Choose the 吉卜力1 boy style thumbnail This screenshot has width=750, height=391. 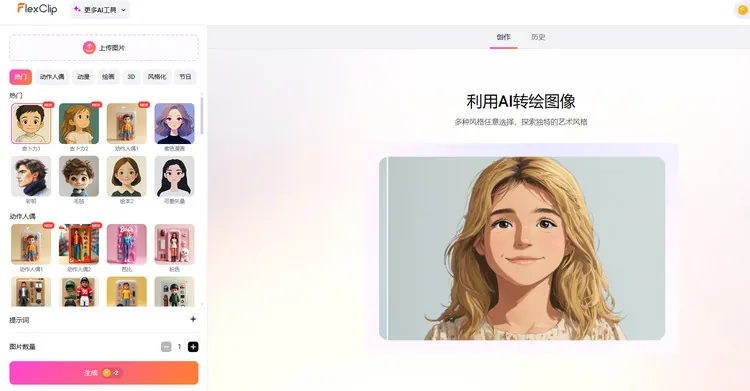(x=31, y=123)
